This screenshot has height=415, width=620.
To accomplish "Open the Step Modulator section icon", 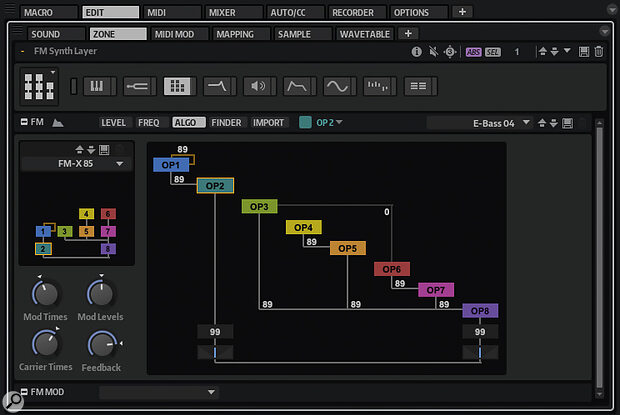I will (378, 86).
